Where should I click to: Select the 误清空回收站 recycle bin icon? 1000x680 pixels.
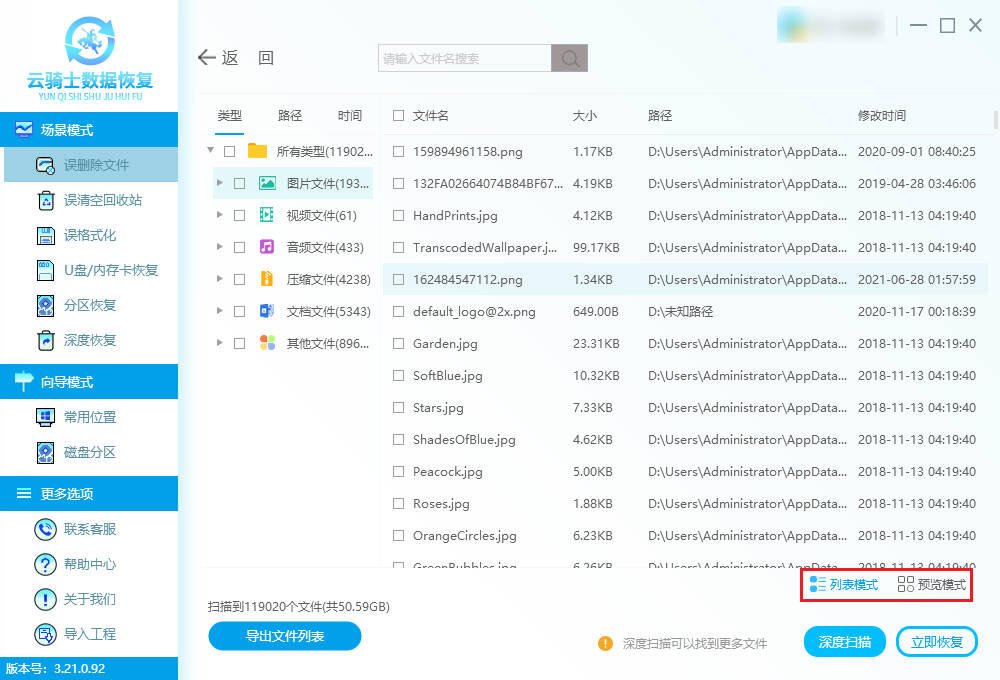[x=46, y=200]
